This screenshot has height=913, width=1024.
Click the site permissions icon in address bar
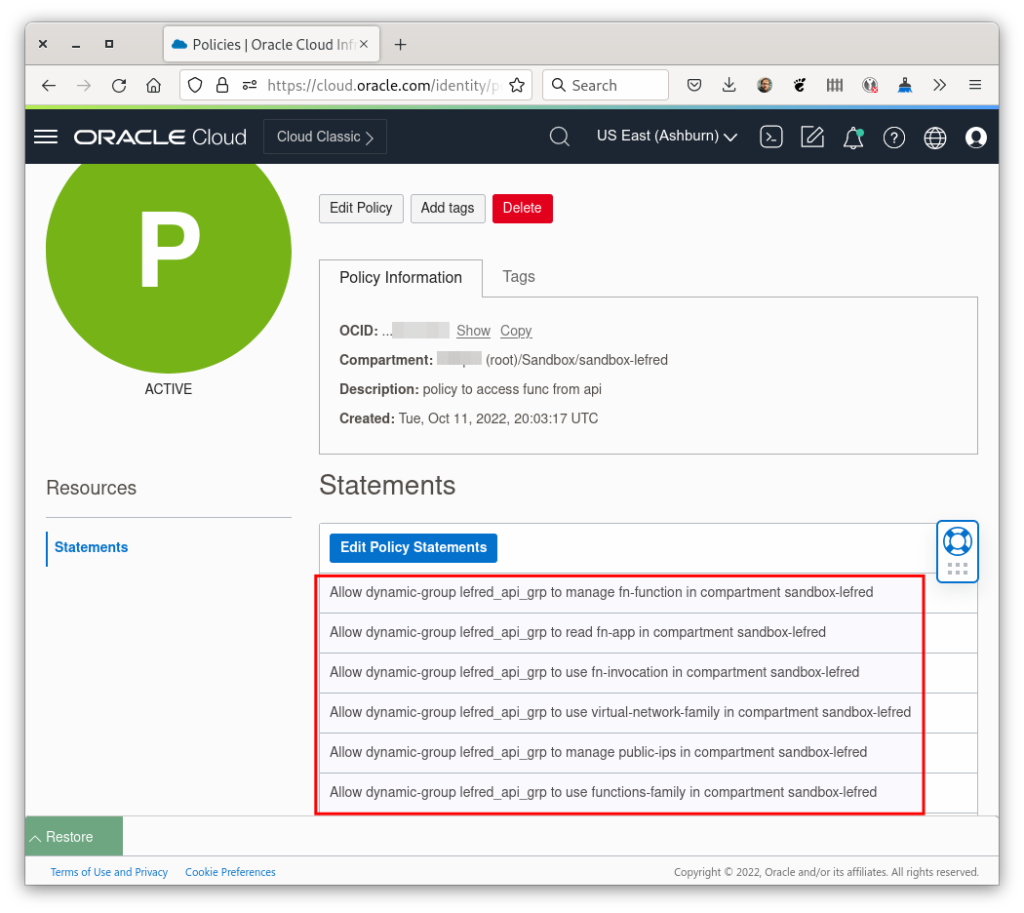coord(249,85)
